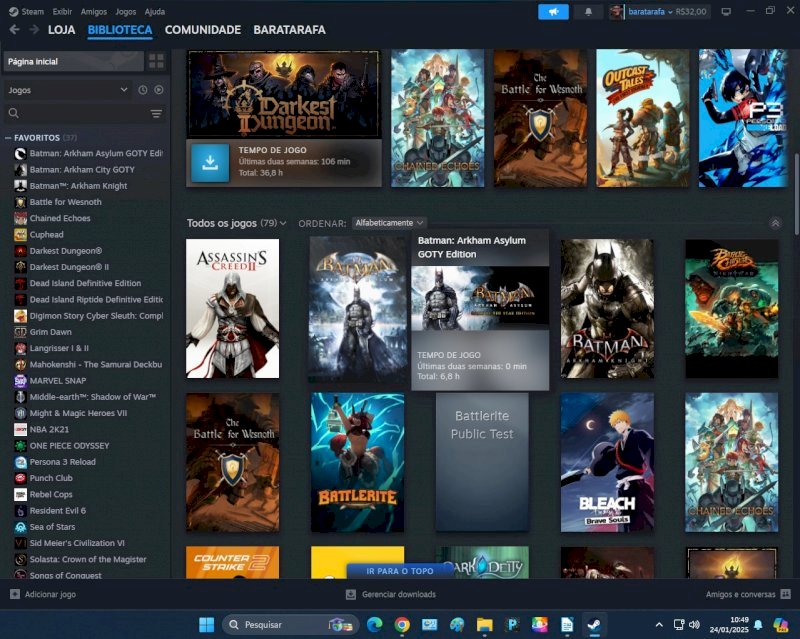
Task: Open the Amigos menu
Action: [93, 11]
